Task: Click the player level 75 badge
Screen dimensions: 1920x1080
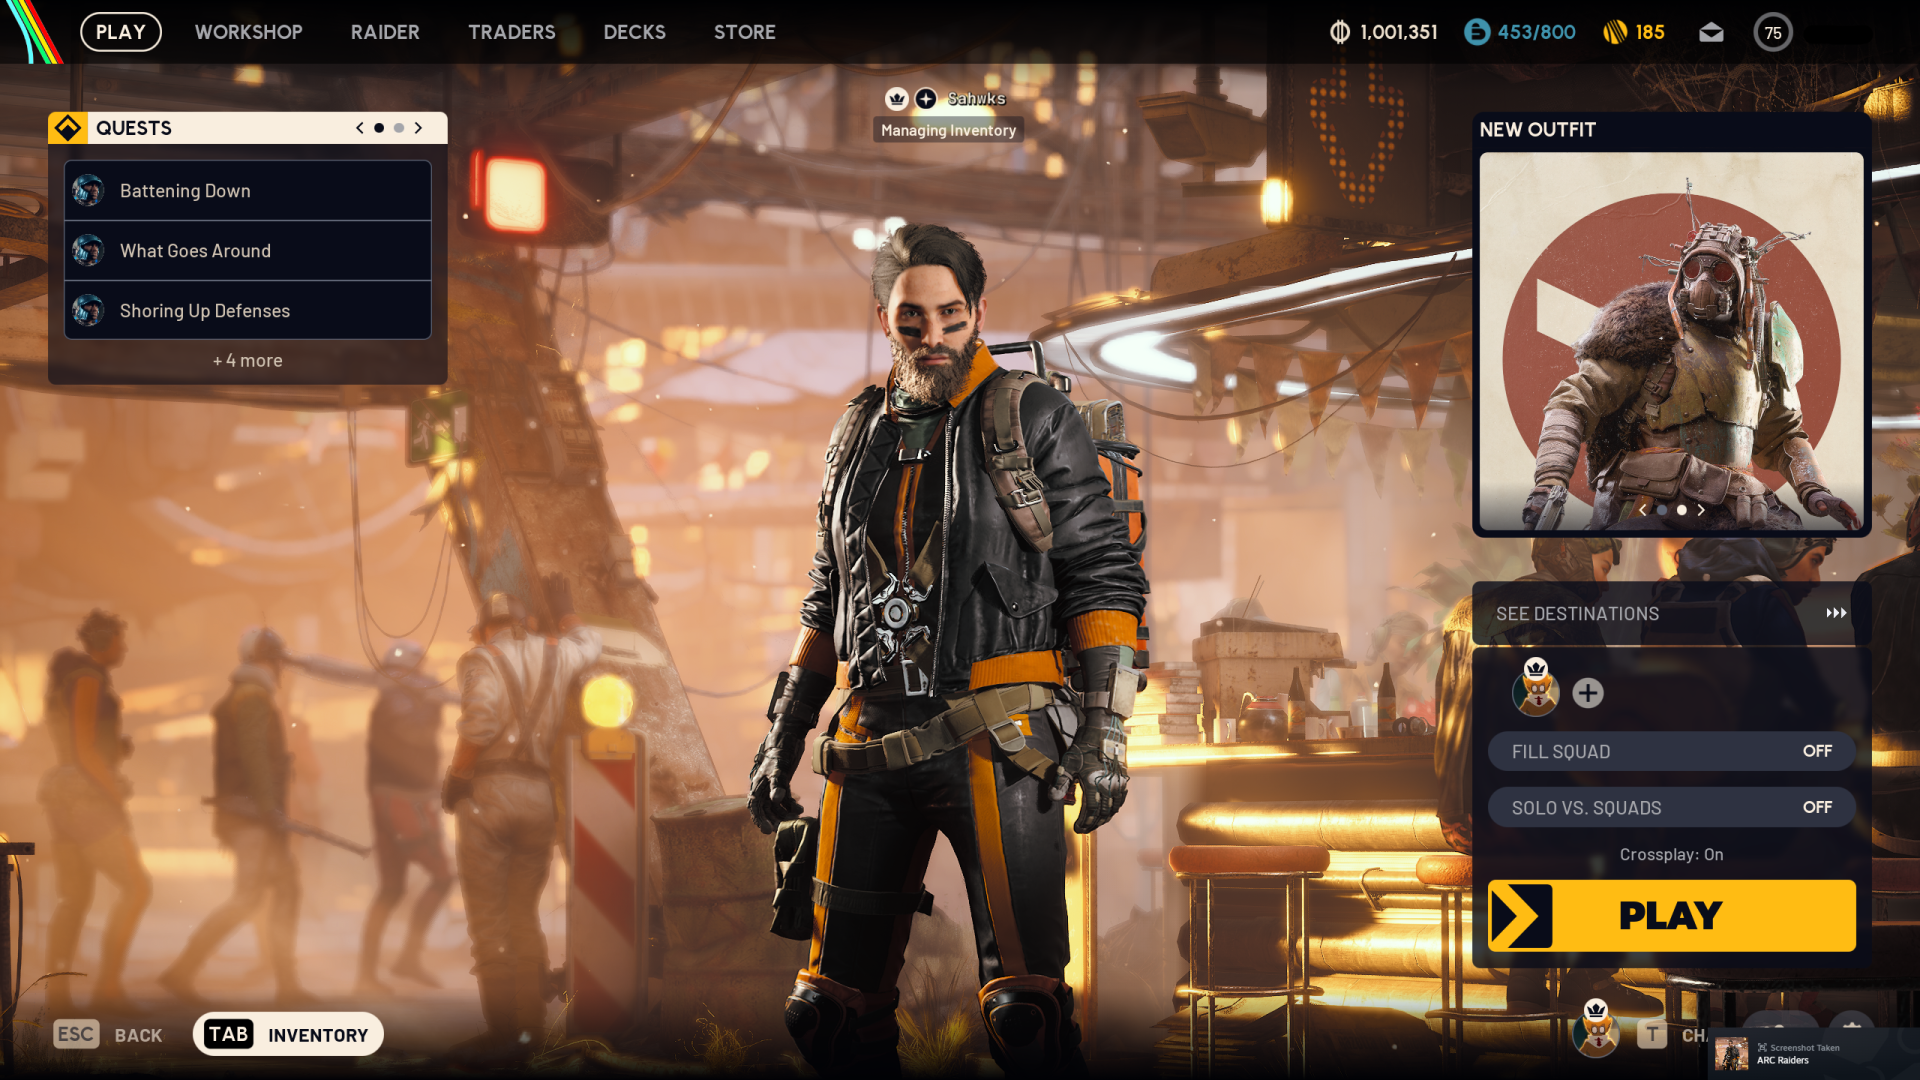Action: [1773, 33]
